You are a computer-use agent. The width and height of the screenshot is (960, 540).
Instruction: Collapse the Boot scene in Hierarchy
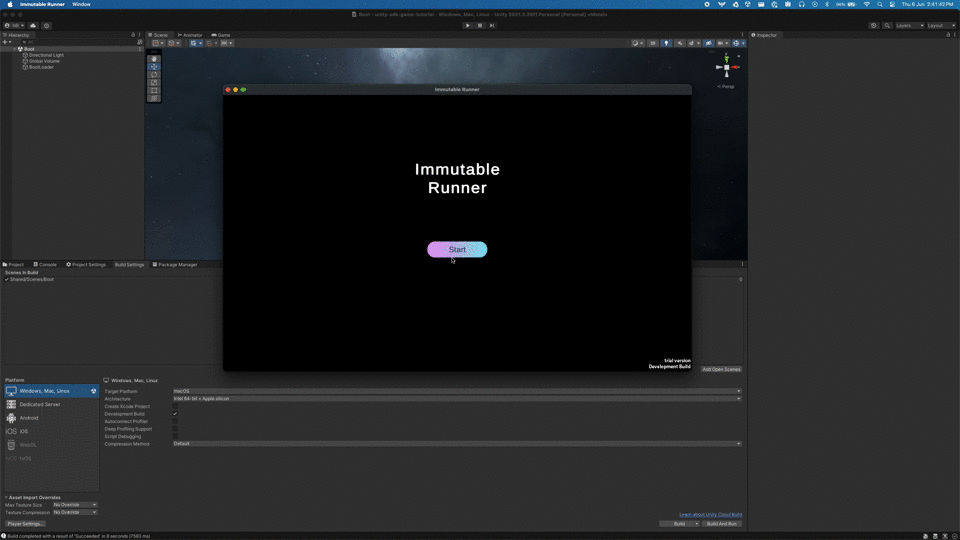[14, 49]
